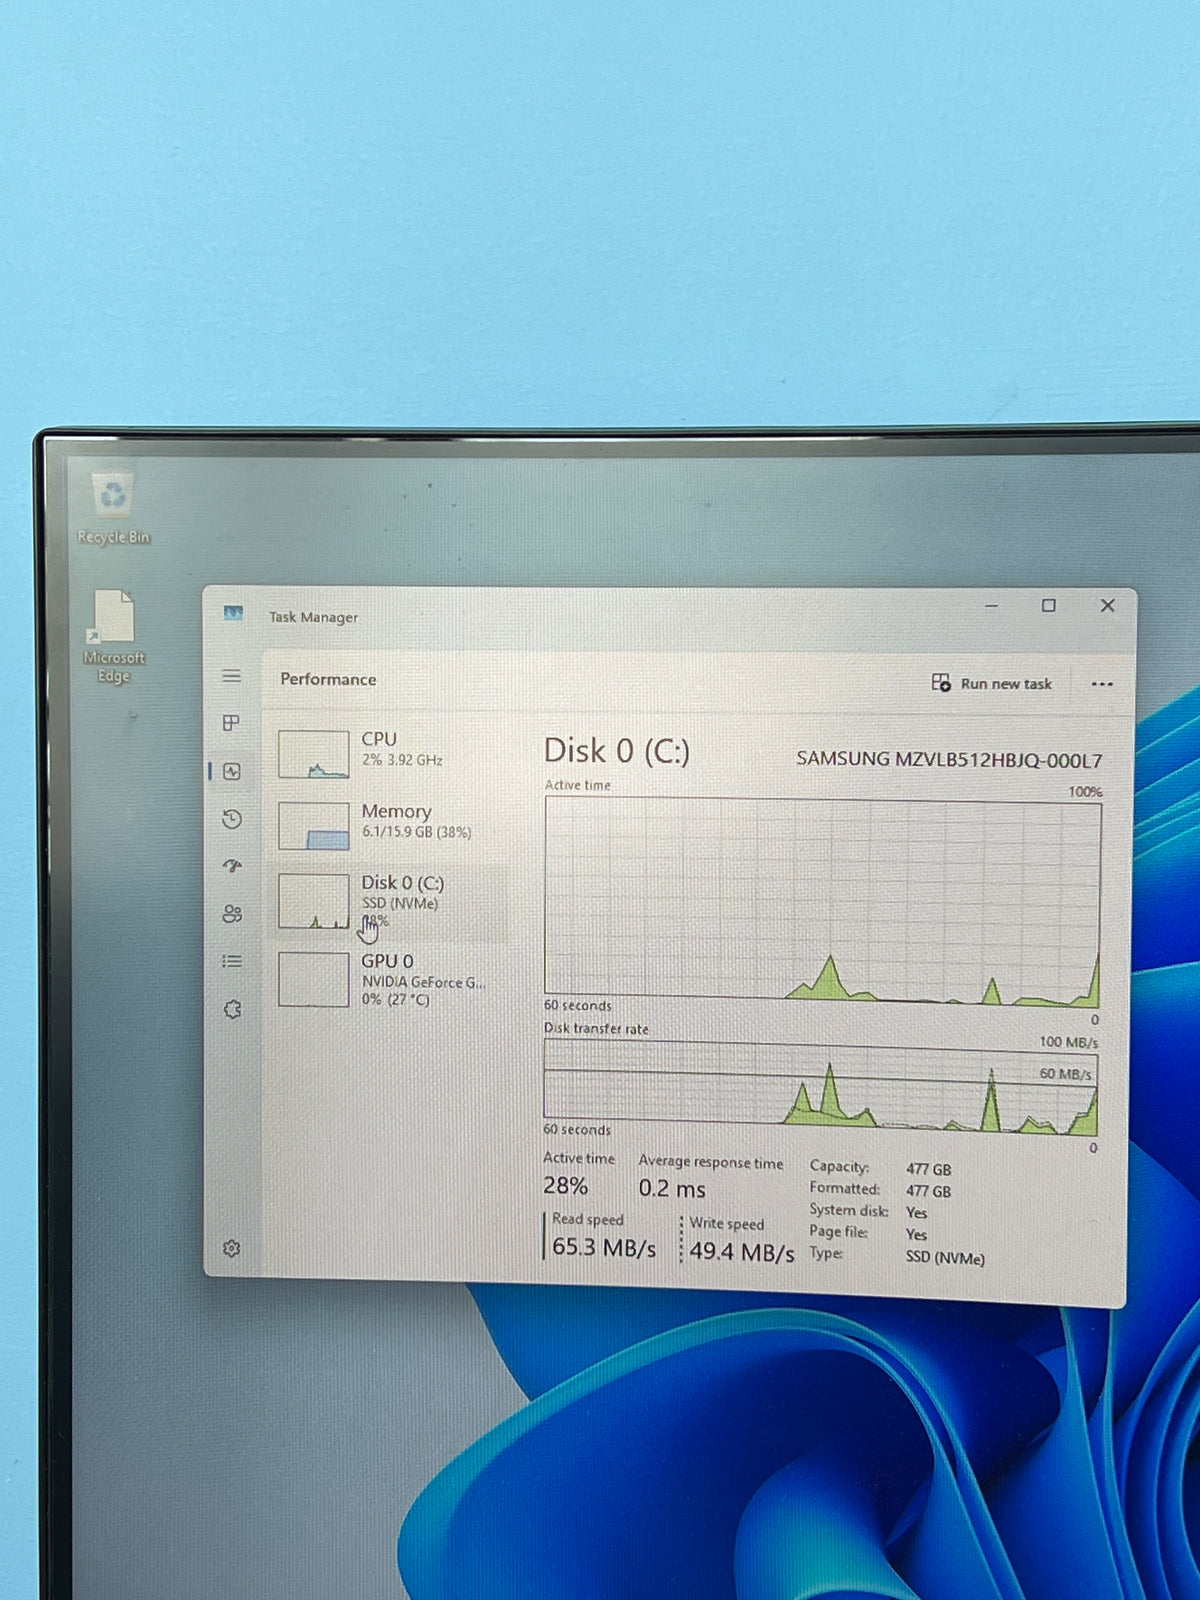The height and width of the screenshot is (1600, 1200).
Task: Open the Microsoft Edge desktop shortcut
Action: point(113,636)
